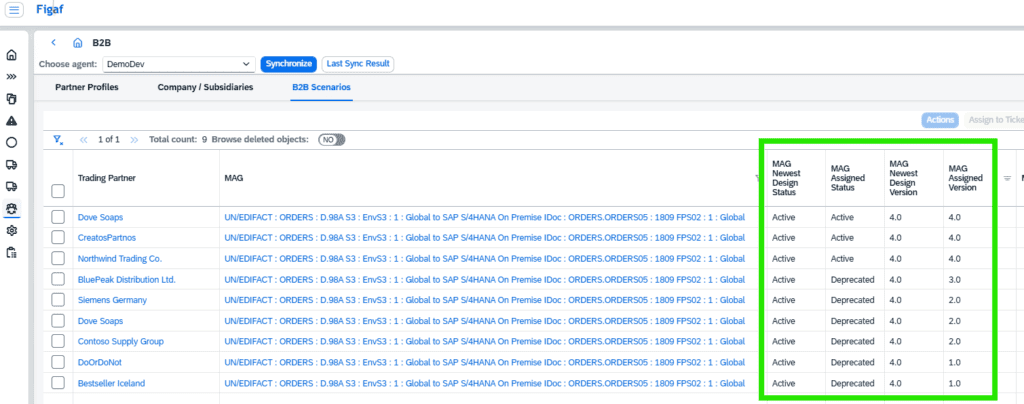Go back with the chevron before B2B
The width and height of the screenshot is (1024, 404).
click(54, 42)
